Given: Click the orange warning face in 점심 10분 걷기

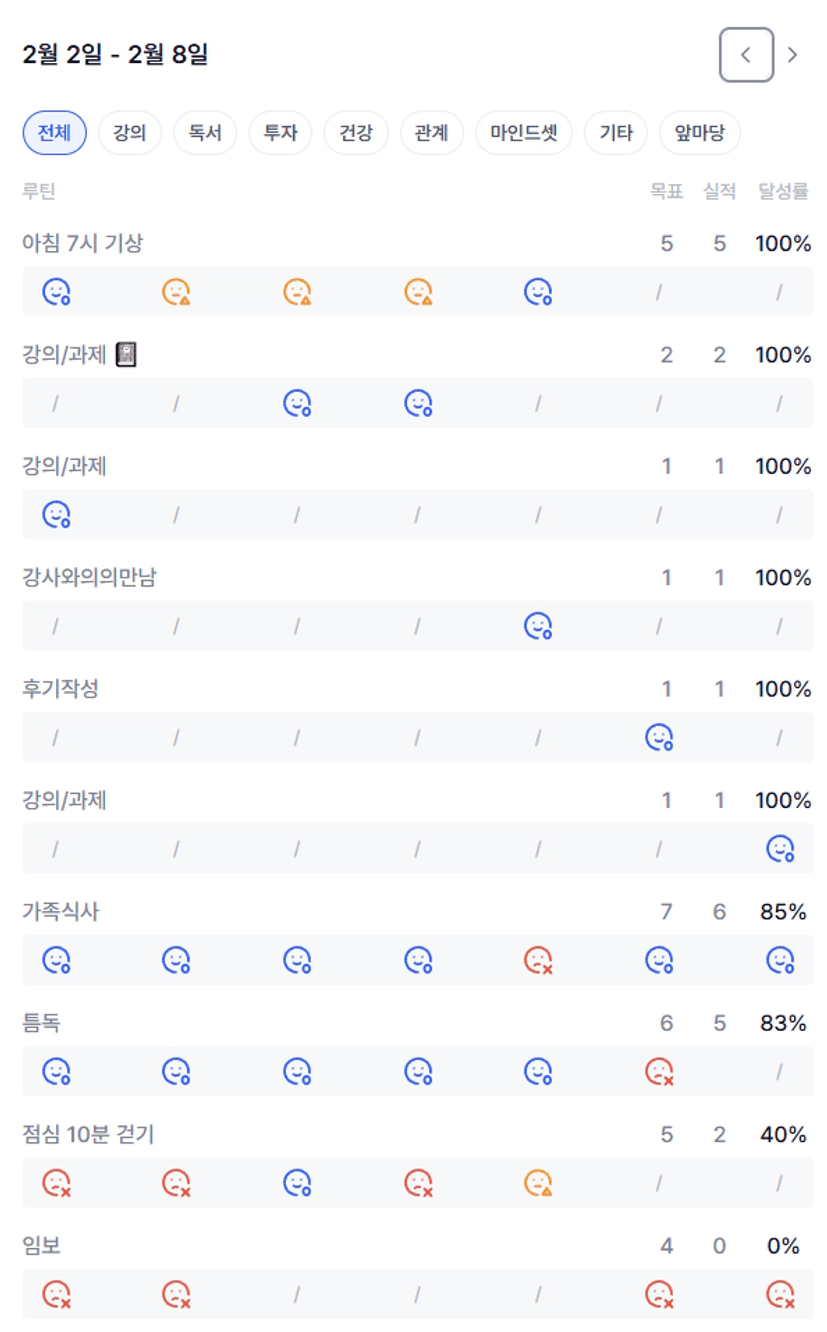Looking at the screenshot, I should pyautogui.click(x=539, y=1183).
